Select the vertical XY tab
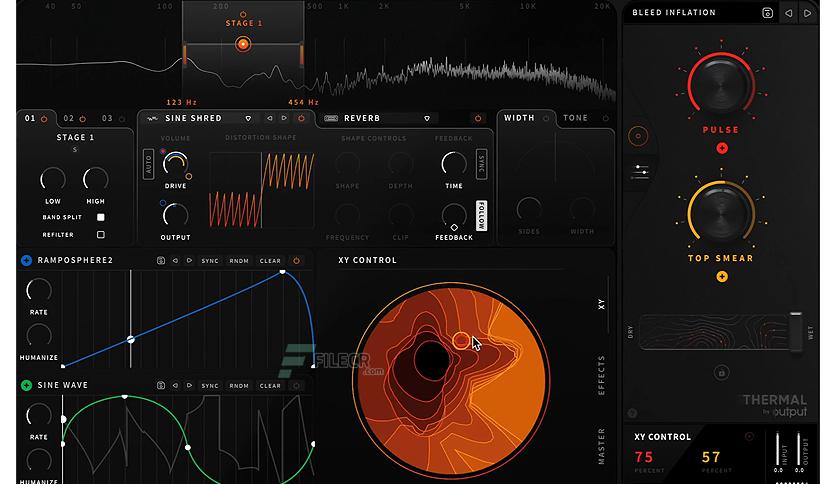Screen dimensions: 836x484 tap(601, 304)
